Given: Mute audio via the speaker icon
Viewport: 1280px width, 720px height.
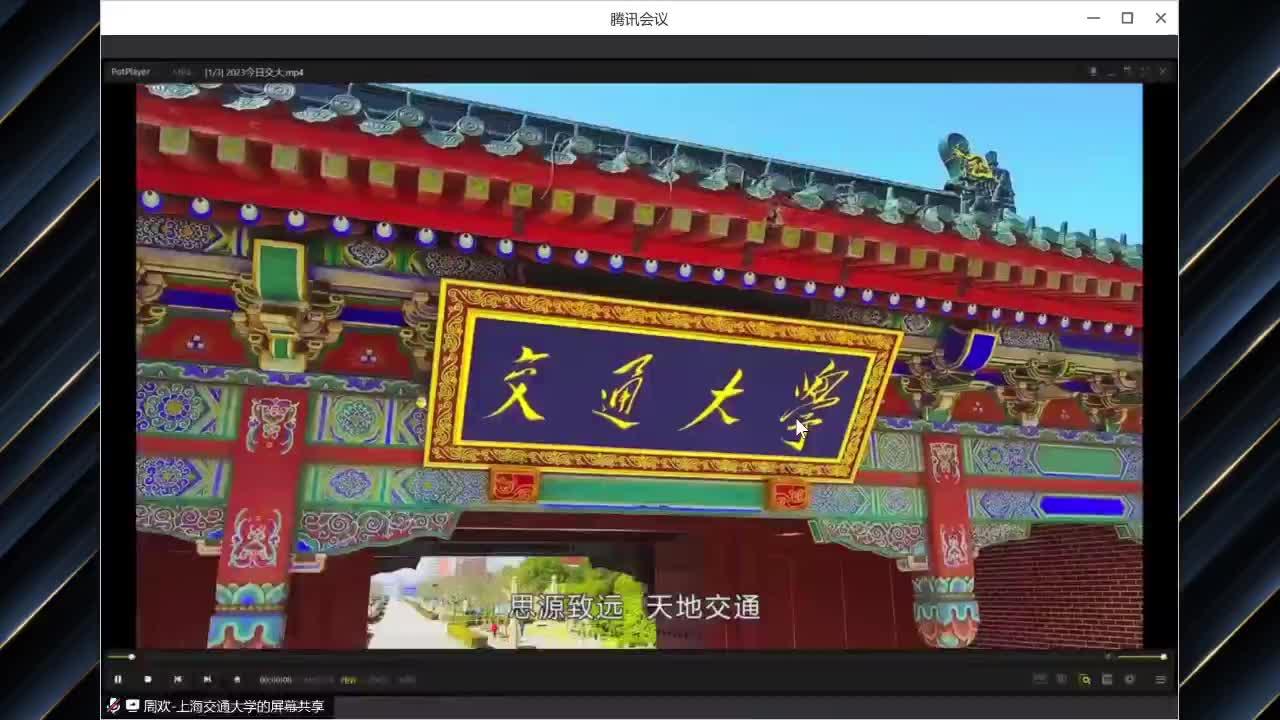Looking at the screenshot, I should click(x=1107, y=657).
